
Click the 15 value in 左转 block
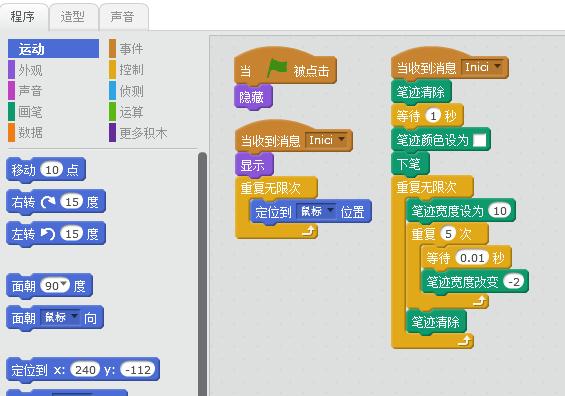click(72, 233)
